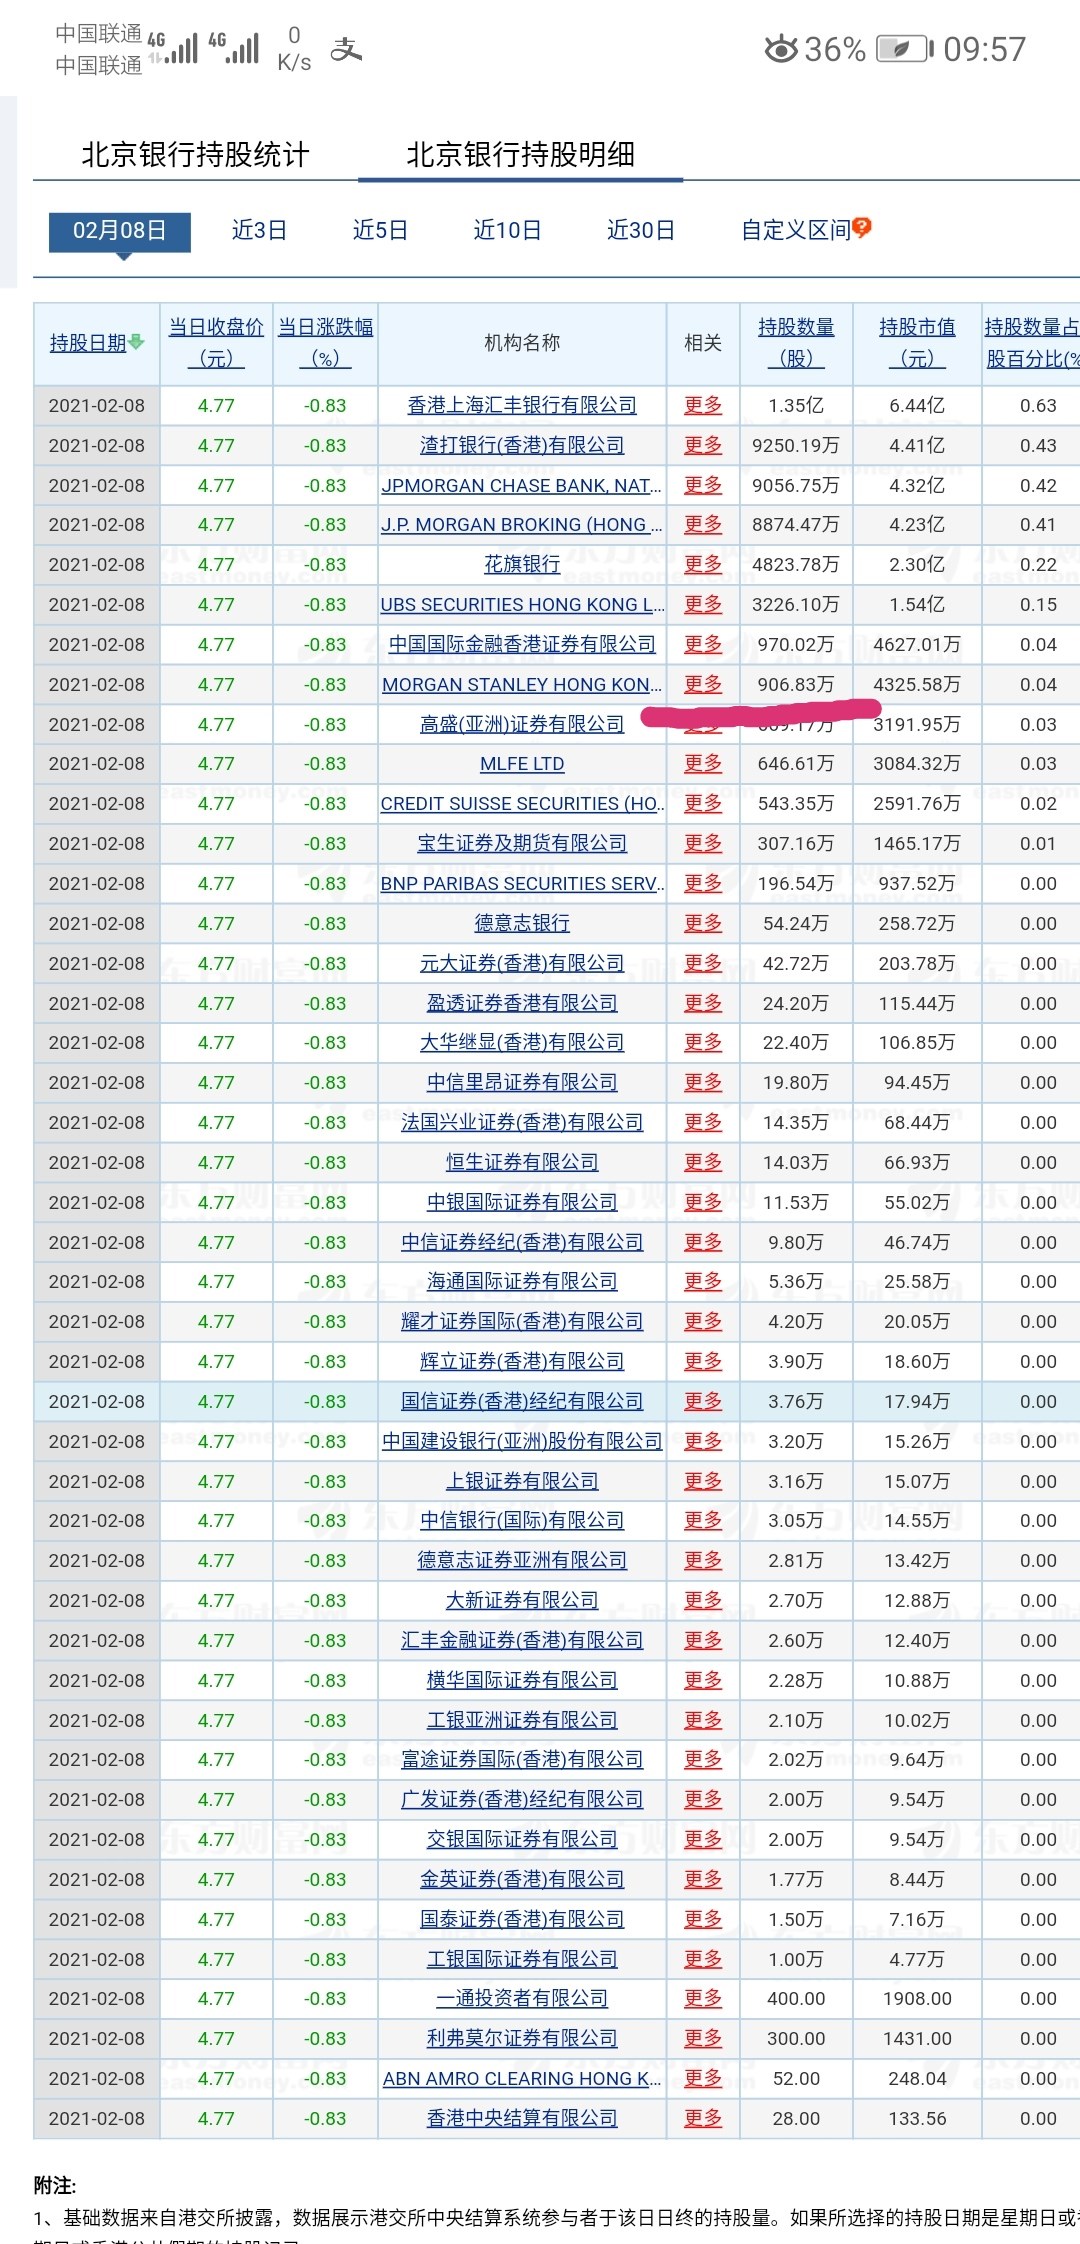Switch to 北京银行持股明细 tab
The width and height of the screenshot is (1080, 2244).
click(520, 155)
